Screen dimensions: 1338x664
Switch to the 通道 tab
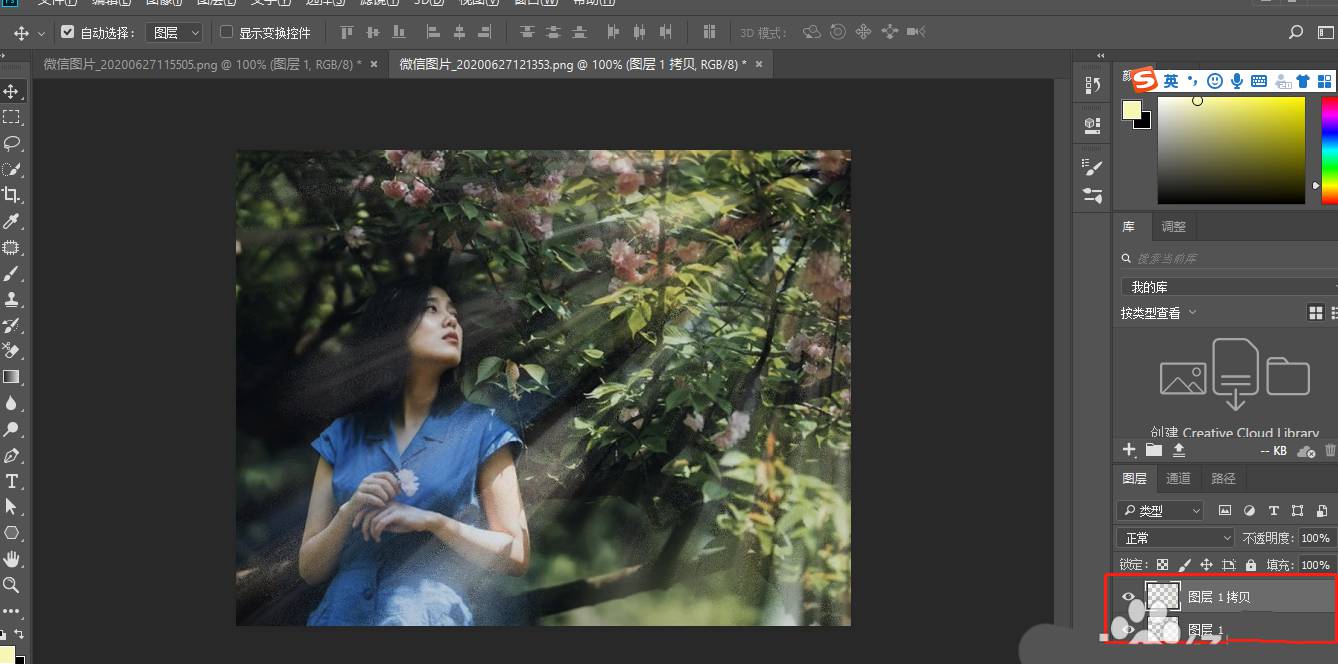pyautogui.click(x=1178, y=479)
